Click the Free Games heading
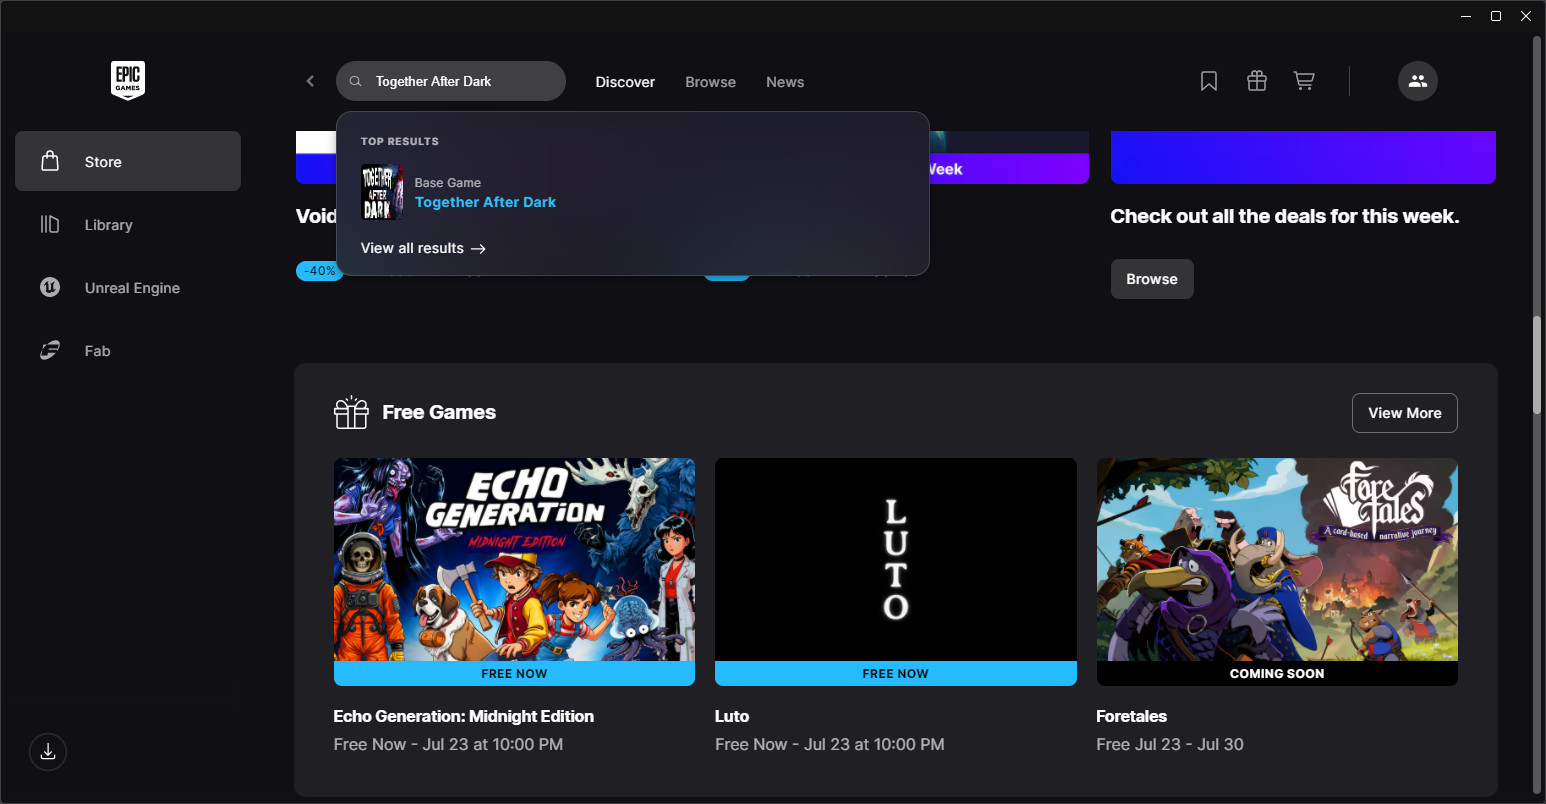This screenshot has width=1546, height=804. click(439, 412)
